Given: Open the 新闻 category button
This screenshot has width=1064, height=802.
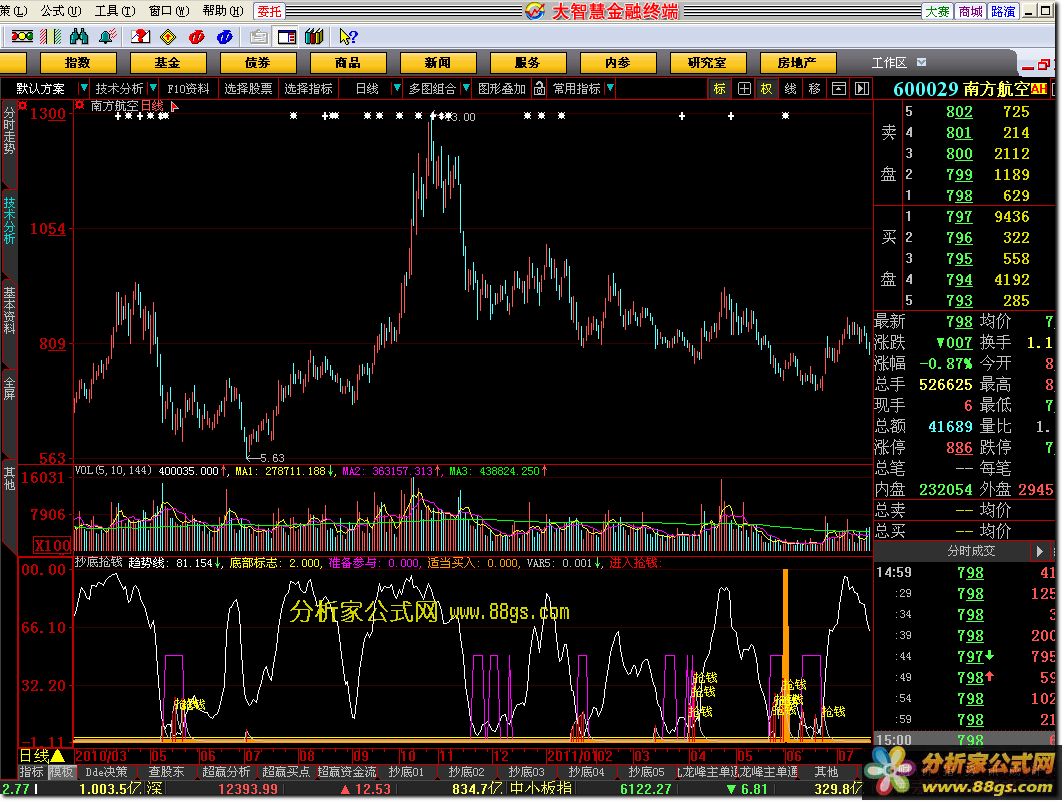Looking at the screenshot, I should pyautogui.click(x=438, y=62).
